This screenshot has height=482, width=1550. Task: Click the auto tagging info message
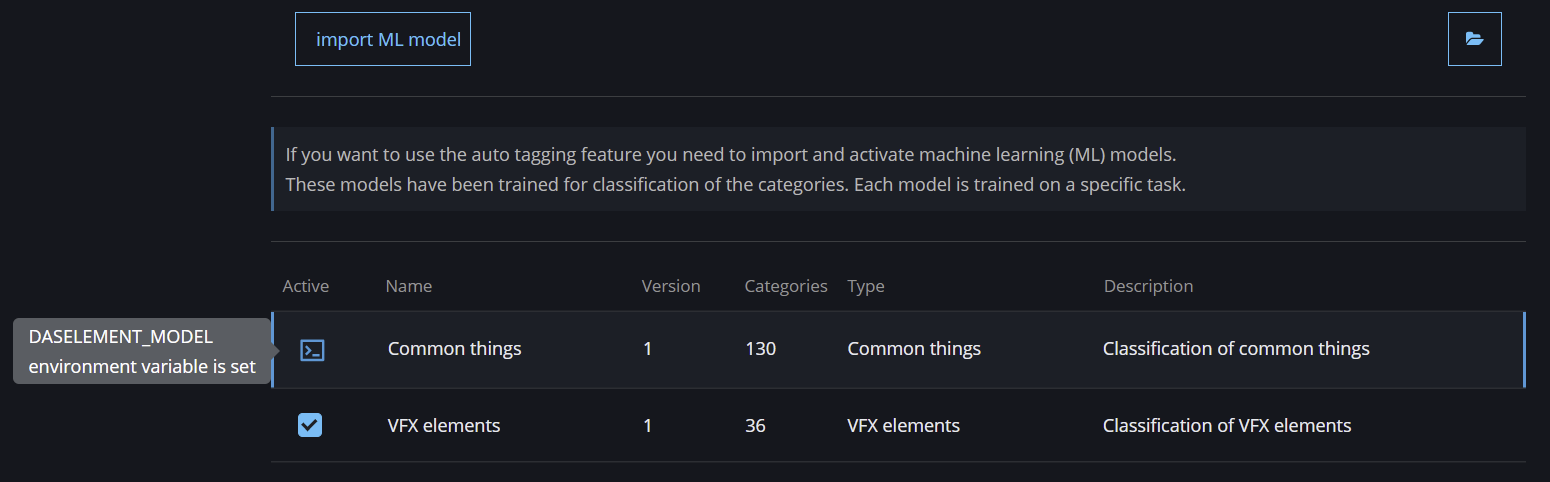[x=736, y=170]
